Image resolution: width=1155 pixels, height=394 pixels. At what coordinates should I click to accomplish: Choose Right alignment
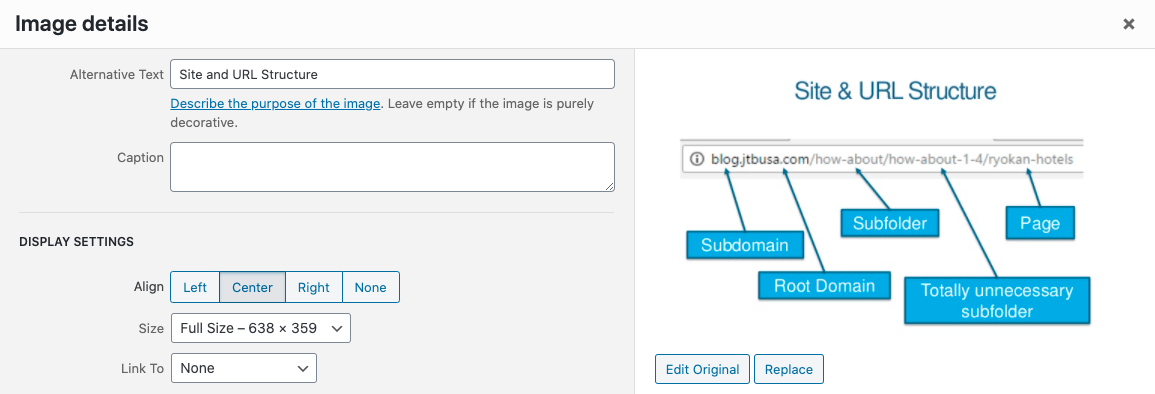(x=314, y=287)
